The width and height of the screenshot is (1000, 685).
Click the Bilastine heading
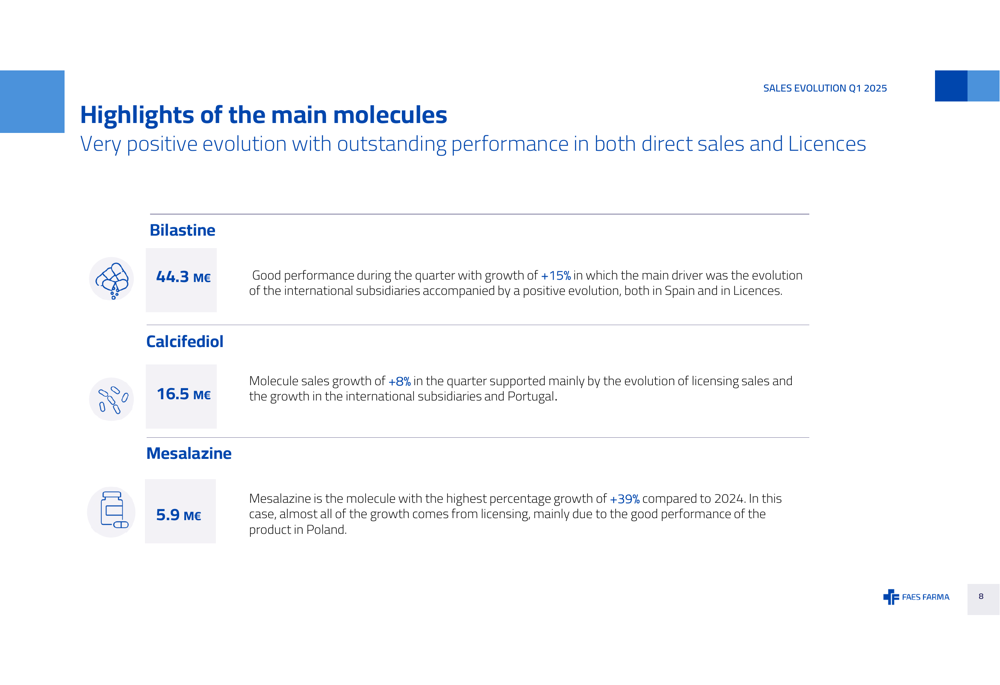[182, 230]
